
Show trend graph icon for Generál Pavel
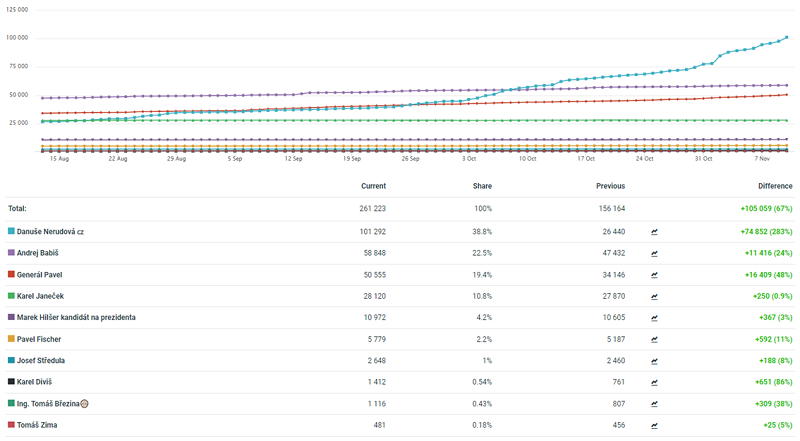(x=654, y=274)
